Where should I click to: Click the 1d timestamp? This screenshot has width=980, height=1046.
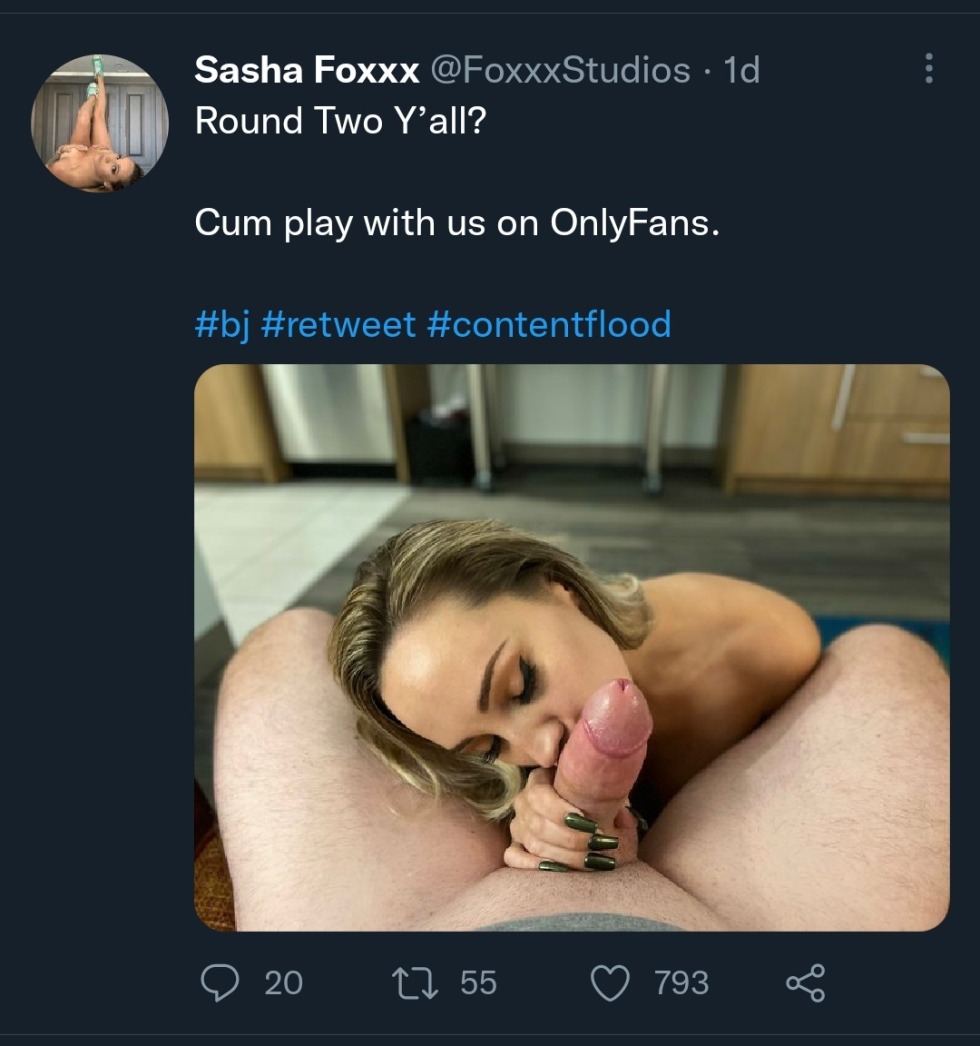[741, 70]
